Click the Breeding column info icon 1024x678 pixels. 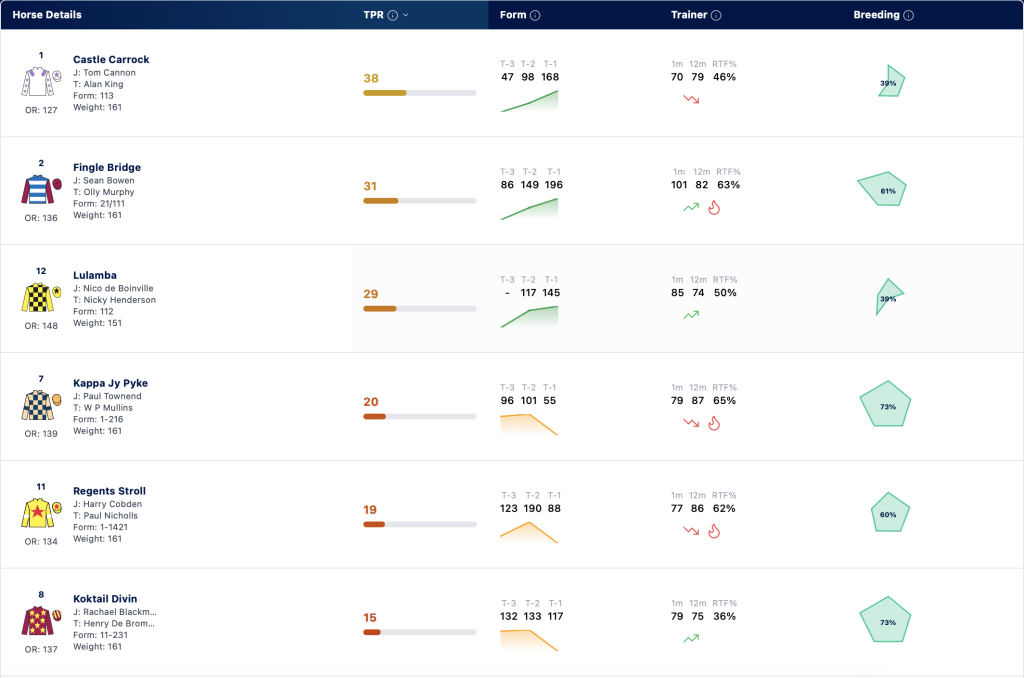tap(908, 15)
